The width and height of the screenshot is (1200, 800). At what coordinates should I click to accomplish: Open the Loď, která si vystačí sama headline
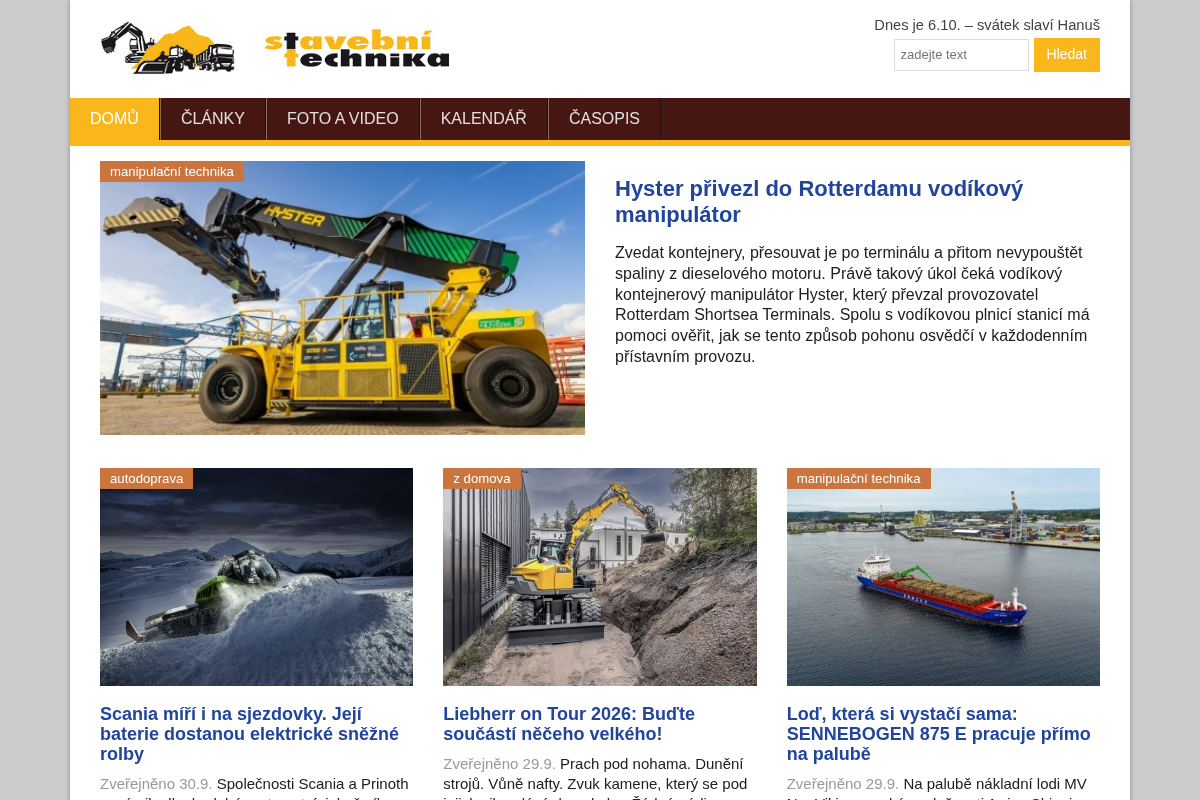939,734
